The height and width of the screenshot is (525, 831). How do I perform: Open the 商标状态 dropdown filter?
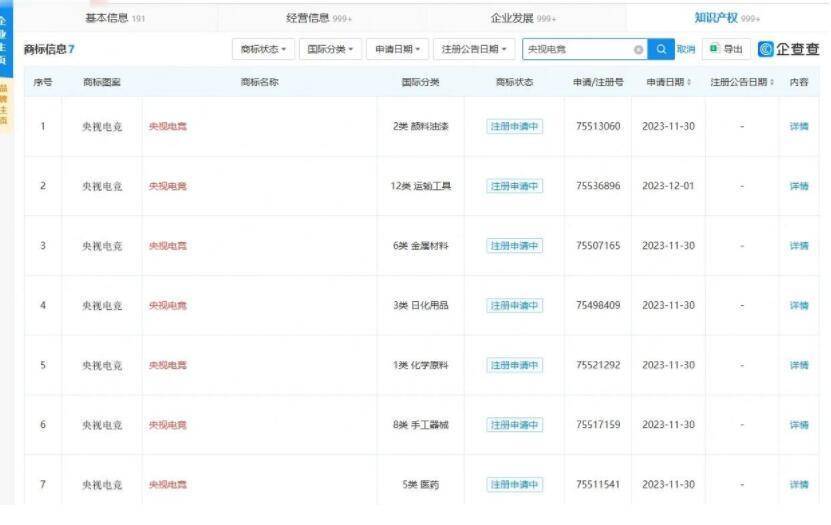[x=264, y=49]
